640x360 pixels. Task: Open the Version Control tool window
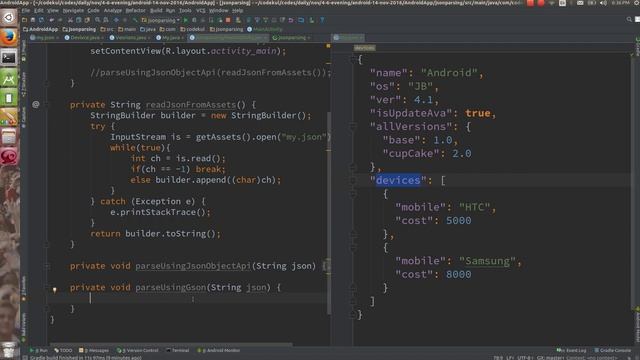[138, 350]
